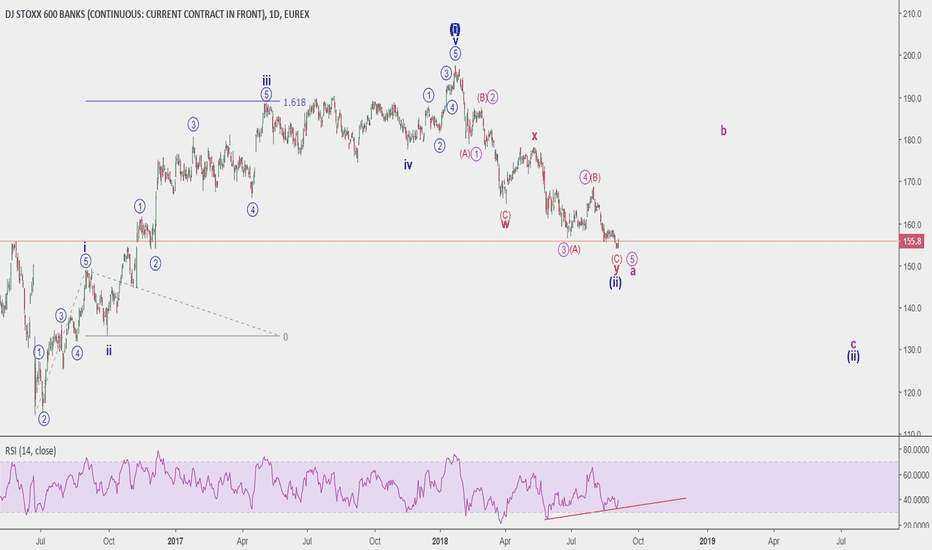
Task: Click the (ii) label beneath red y
Action: [615, 283]
